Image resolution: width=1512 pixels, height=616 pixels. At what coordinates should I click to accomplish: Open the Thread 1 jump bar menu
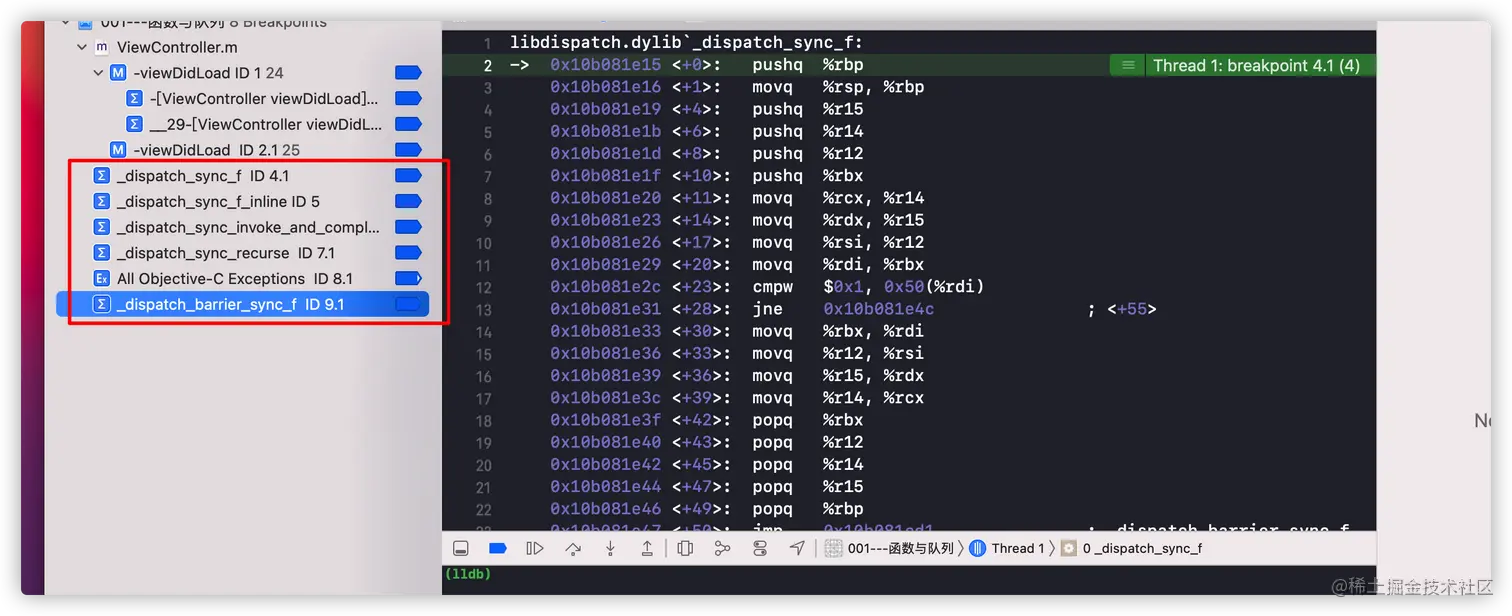pos(1018,548)
